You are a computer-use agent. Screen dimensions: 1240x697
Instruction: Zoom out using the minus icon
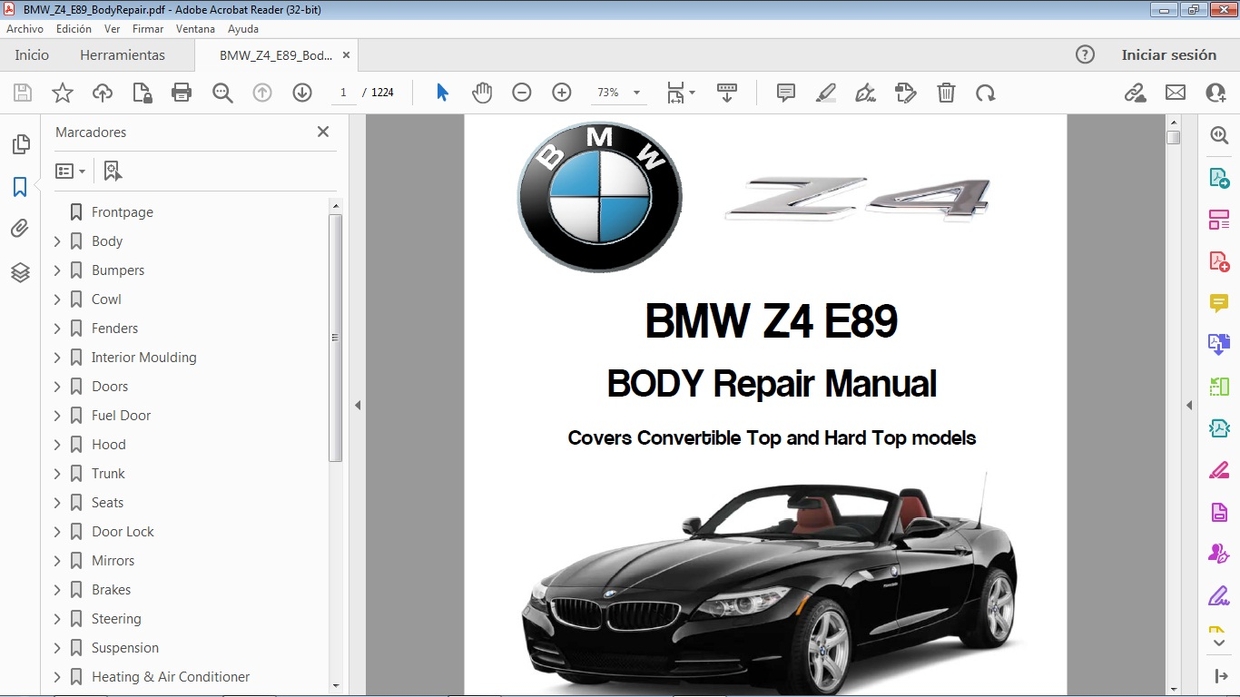[521, 92]
